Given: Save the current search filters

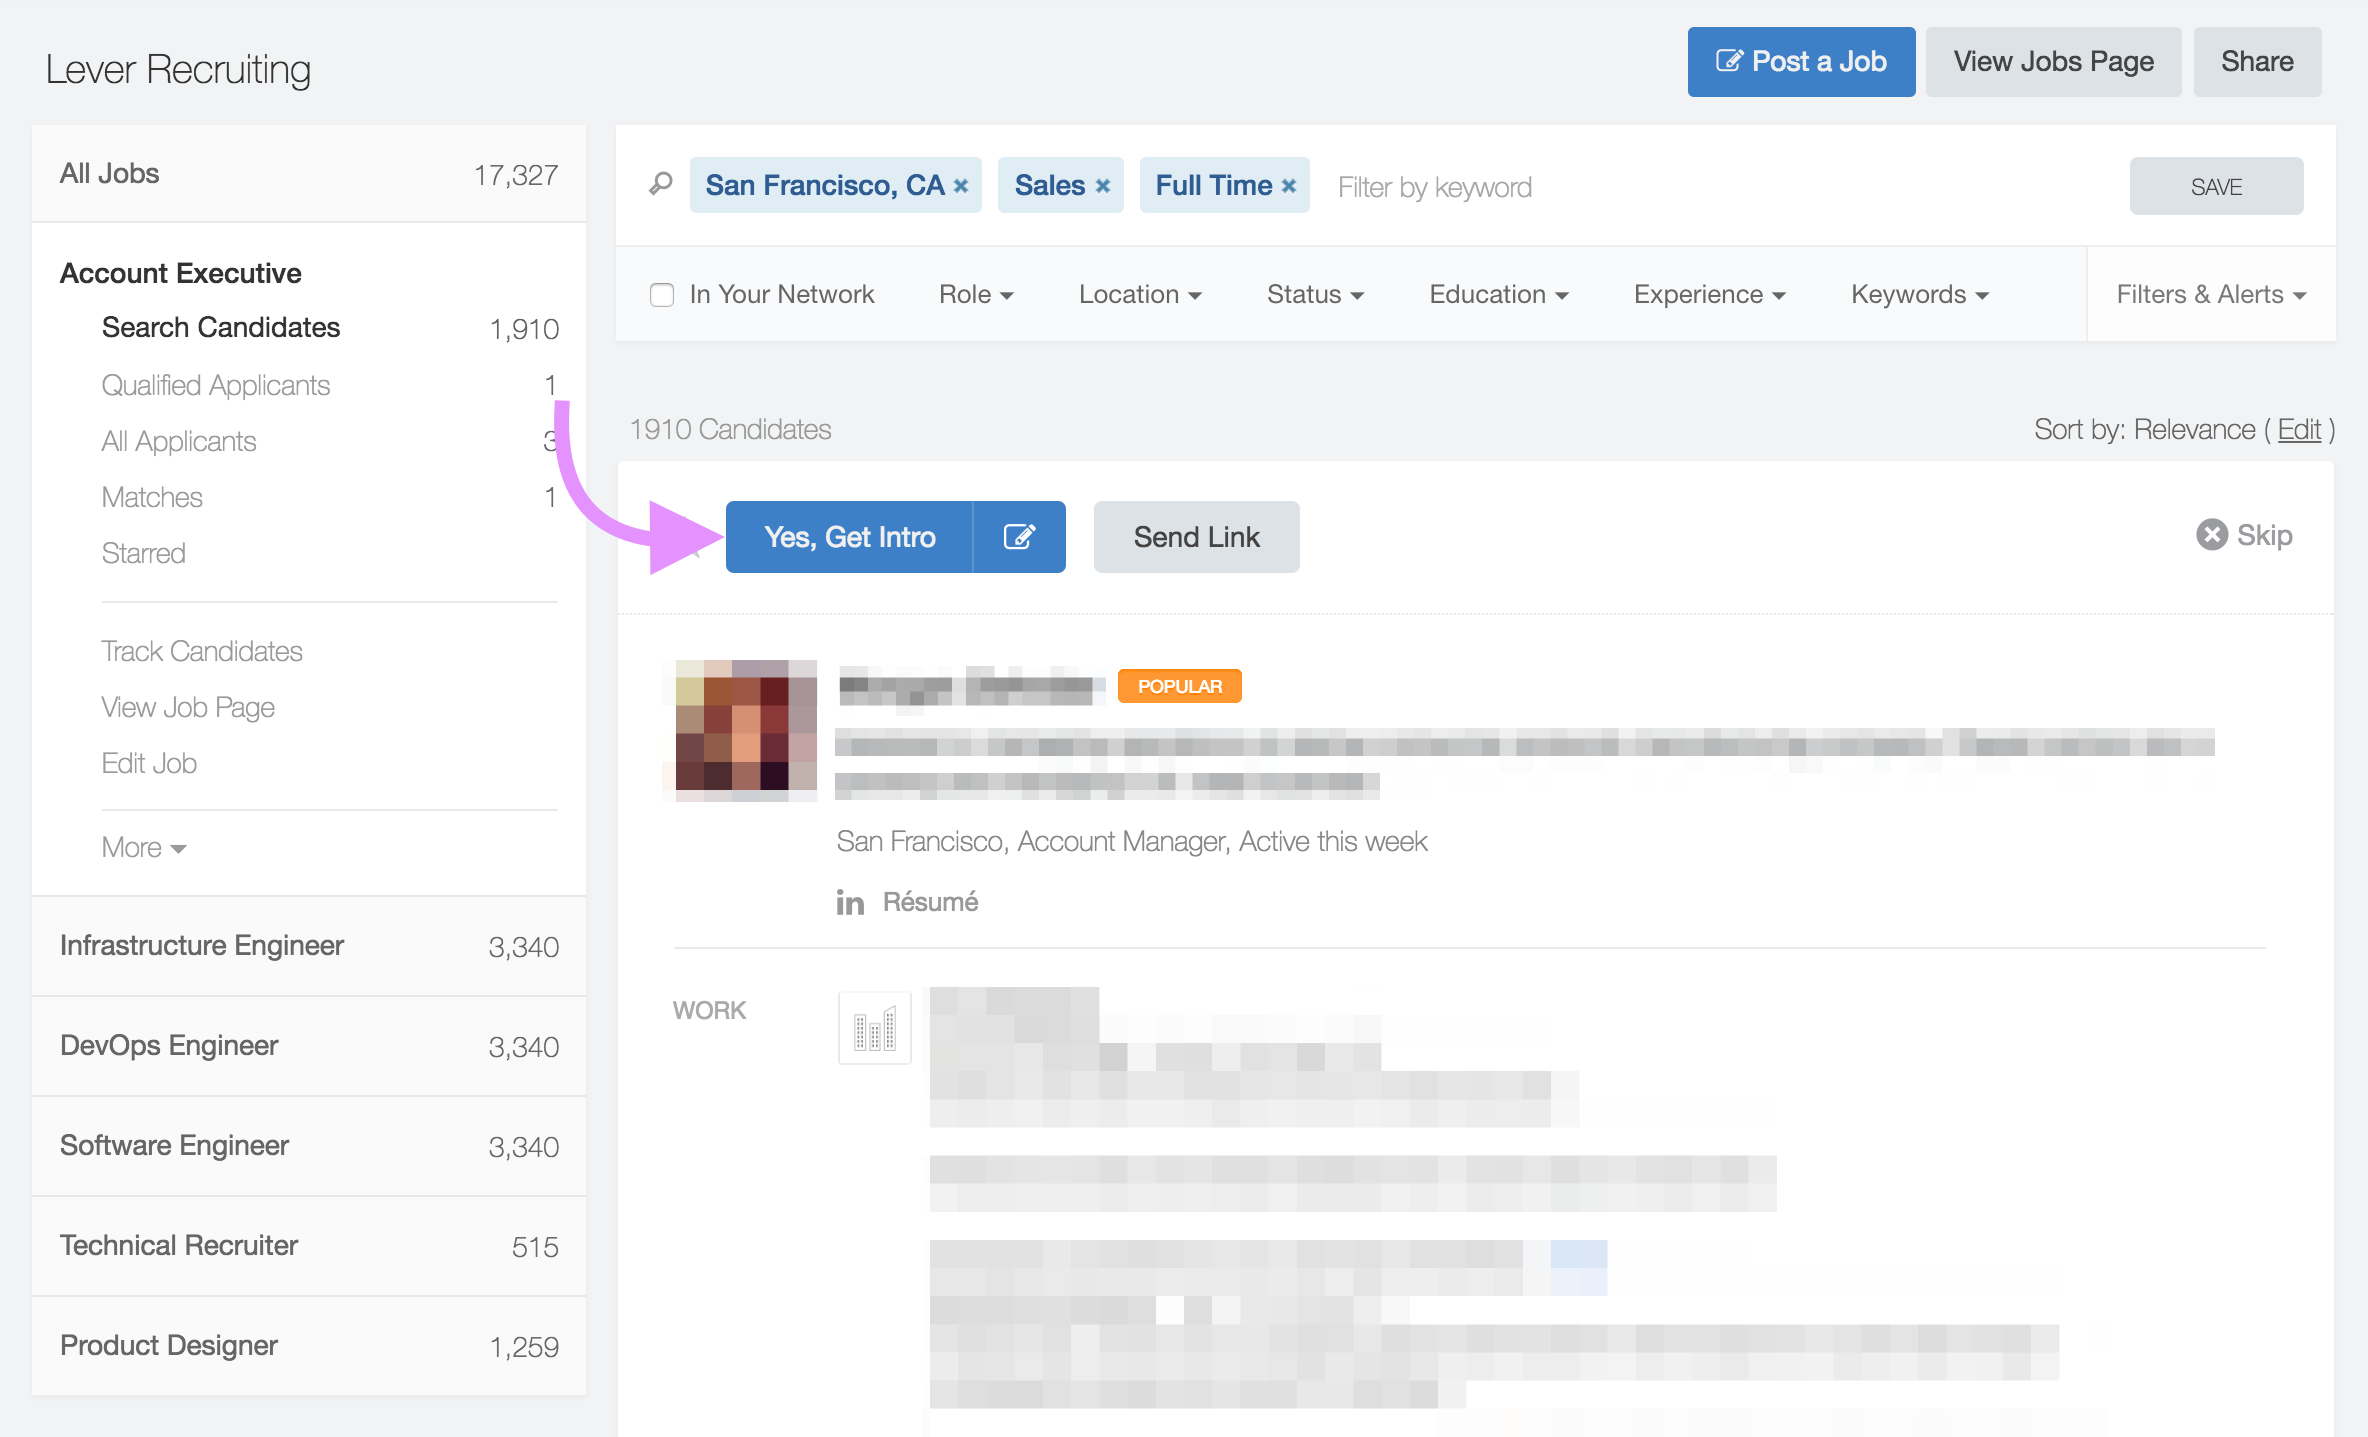Looking at the screenshot, I should click(2216, 186).
